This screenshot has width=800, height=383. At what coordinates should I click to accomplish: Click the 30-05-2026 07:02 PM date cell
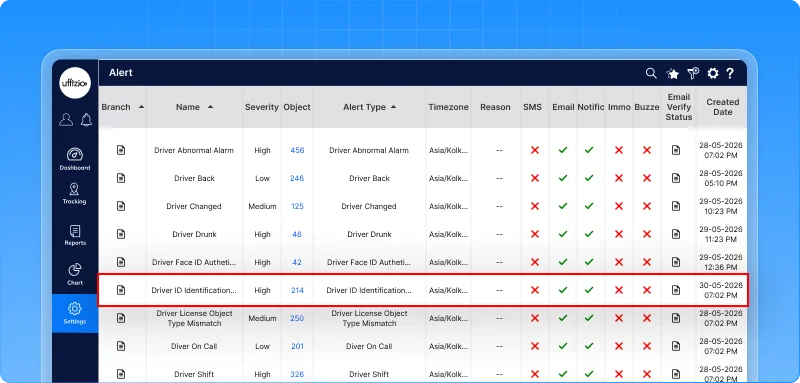pyautogui.click(x=720, y=290)
